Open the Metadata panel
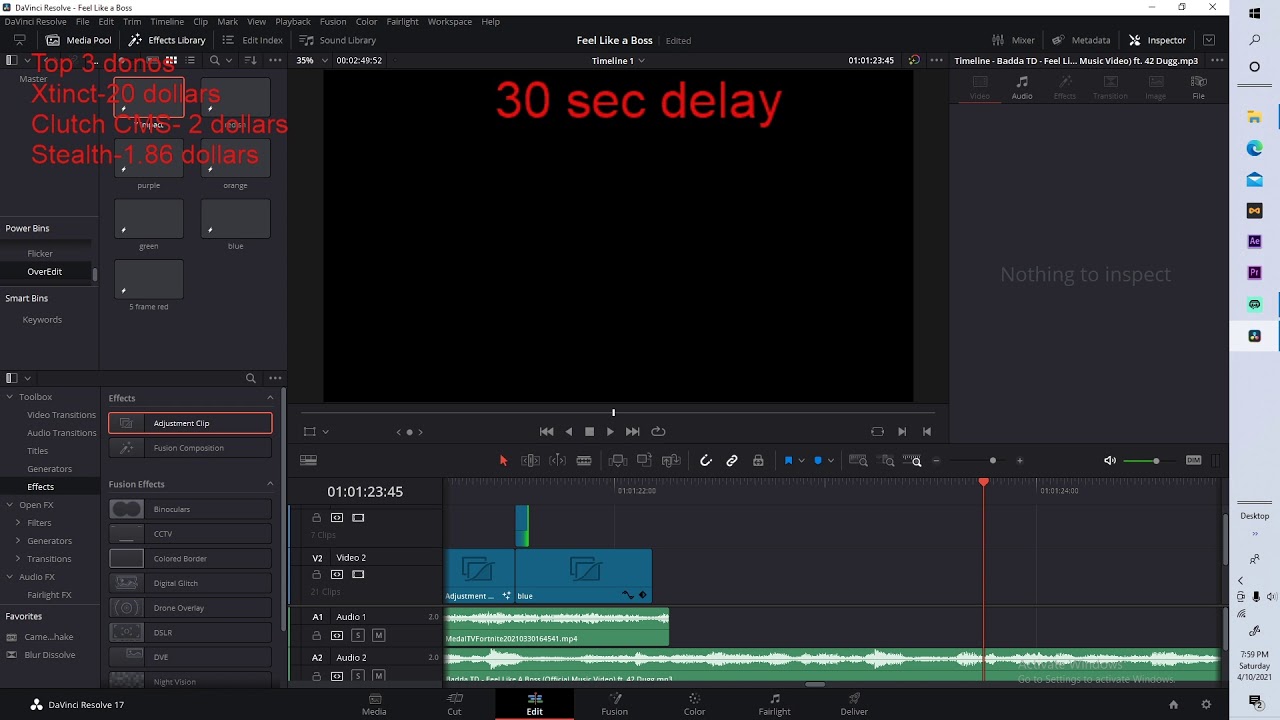 tap(1081, 40)
